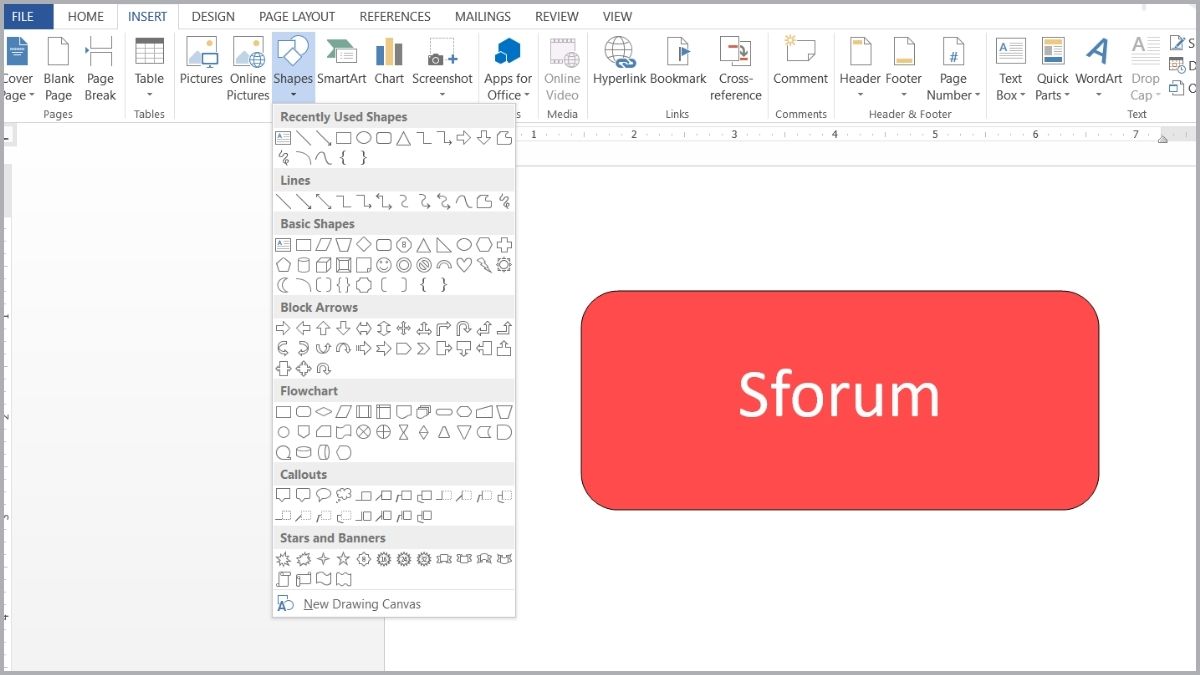Choose the 4-Point Star shape

(x=323, y=559)
